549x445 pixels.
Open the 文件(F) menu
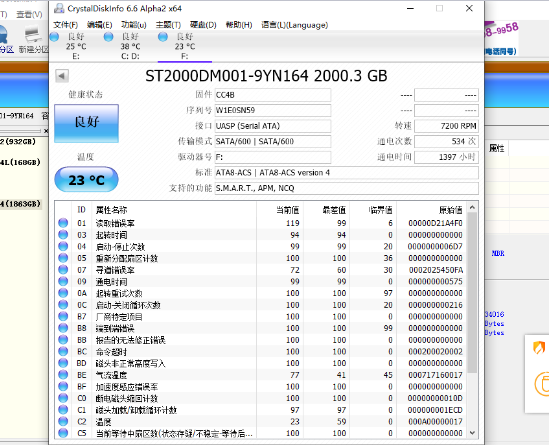(65, 25)
